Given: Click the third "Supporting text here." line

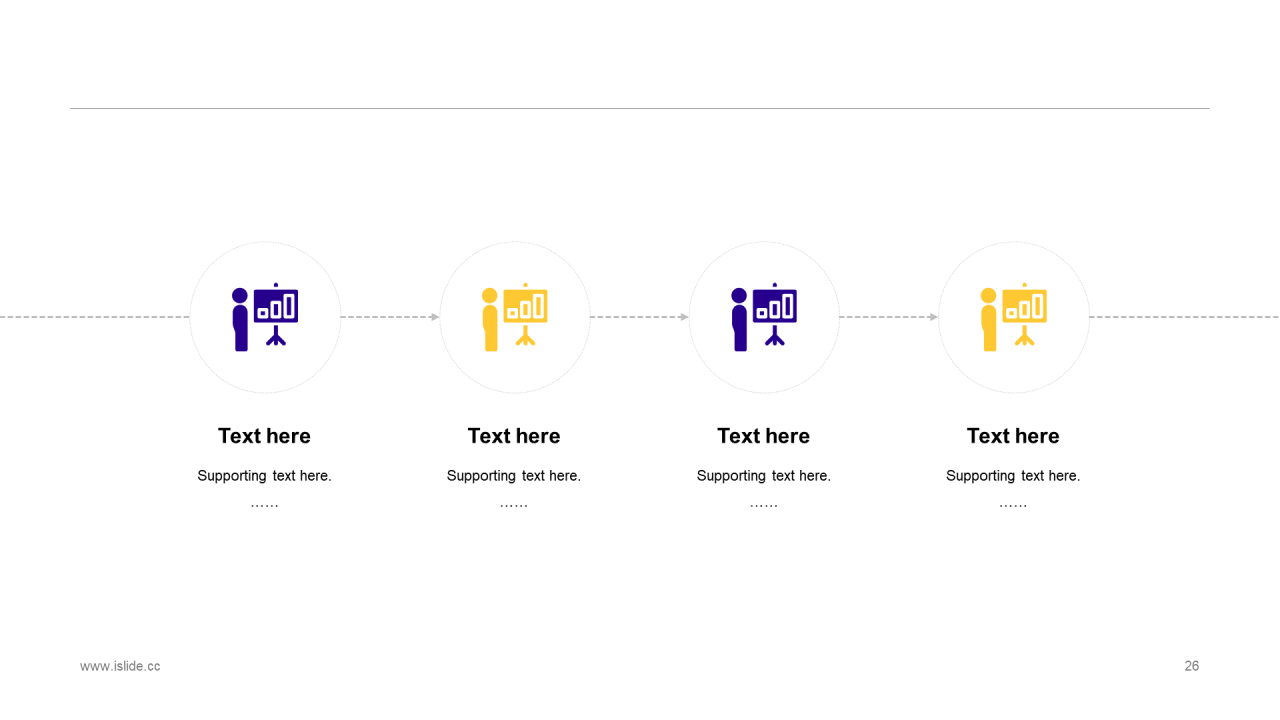Looking at the screenshot, I should pyautogui.click(x=763, y=476).
